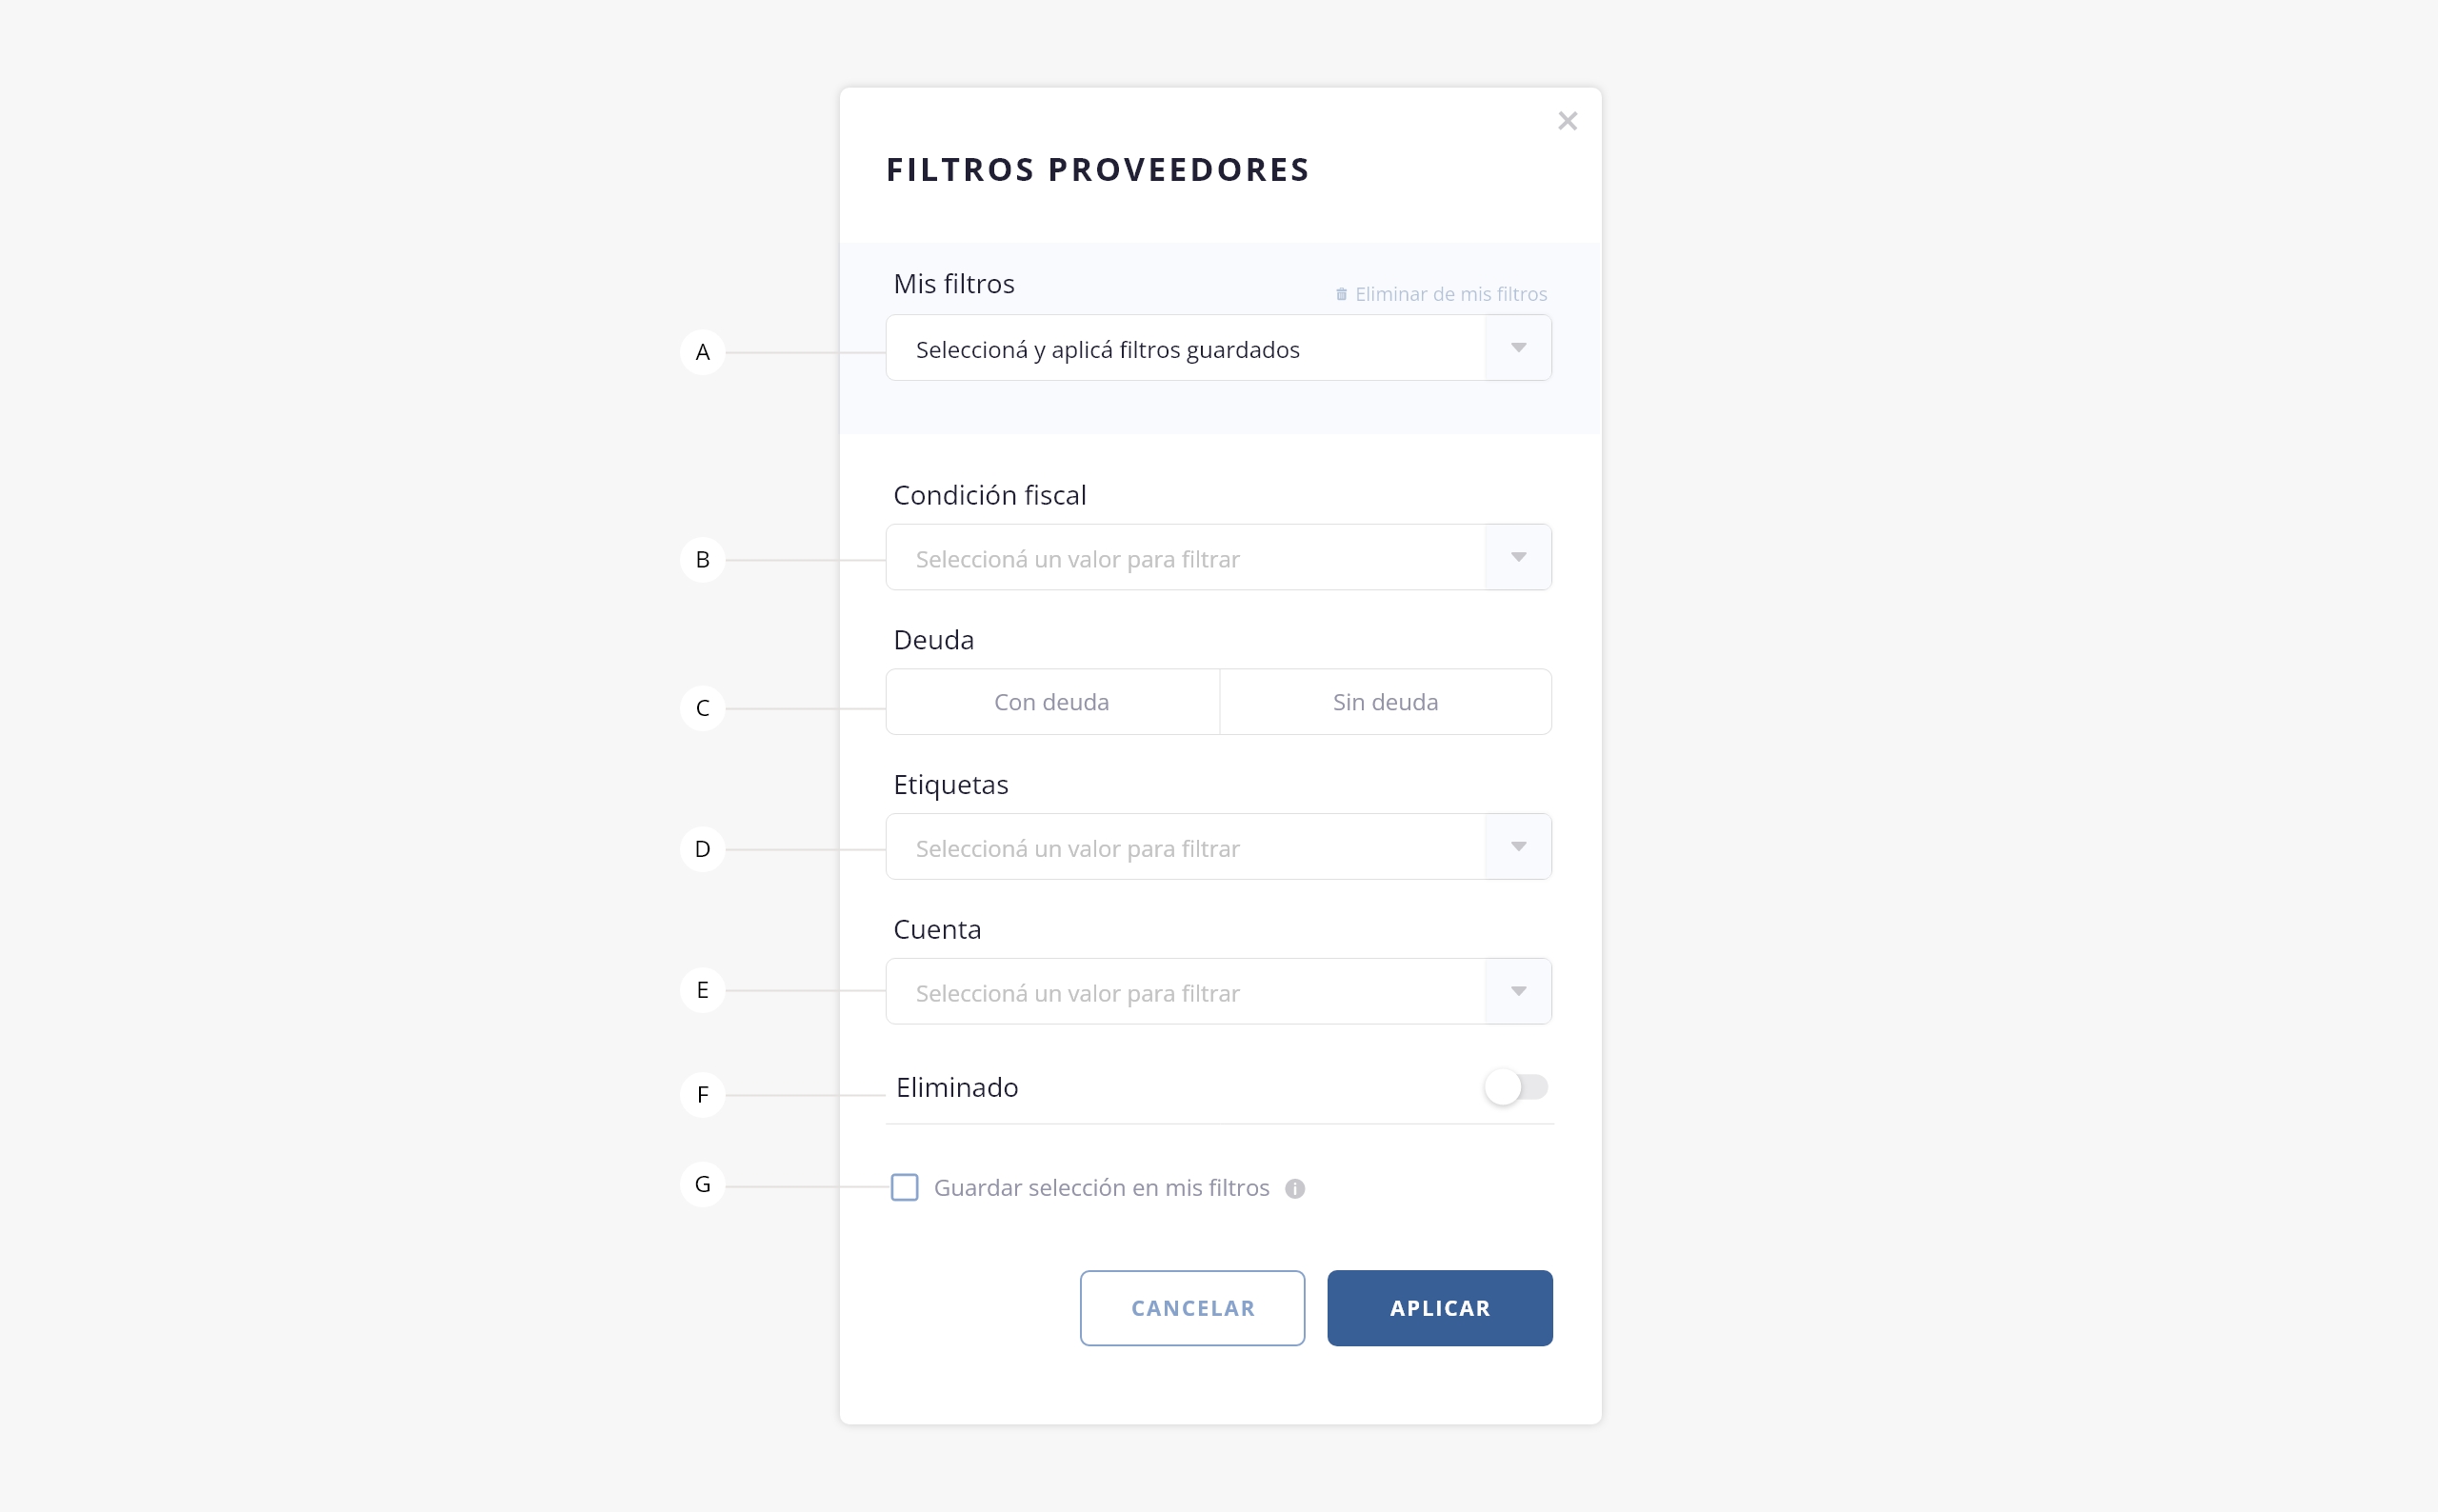Image resolution: width=2438 pixels, height=1512 pixels.
Task: Open Condición fiscal value selector field
Action: click(x=1185, y=558)
